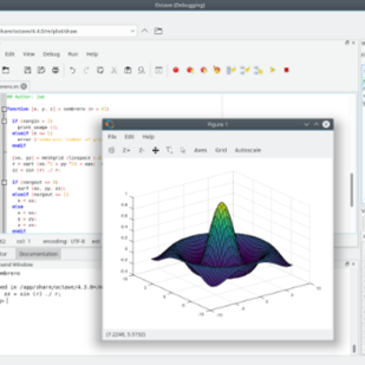365x365 pixels.
Task: Select the pan cross tool in Figure 1
Action: 155,150
